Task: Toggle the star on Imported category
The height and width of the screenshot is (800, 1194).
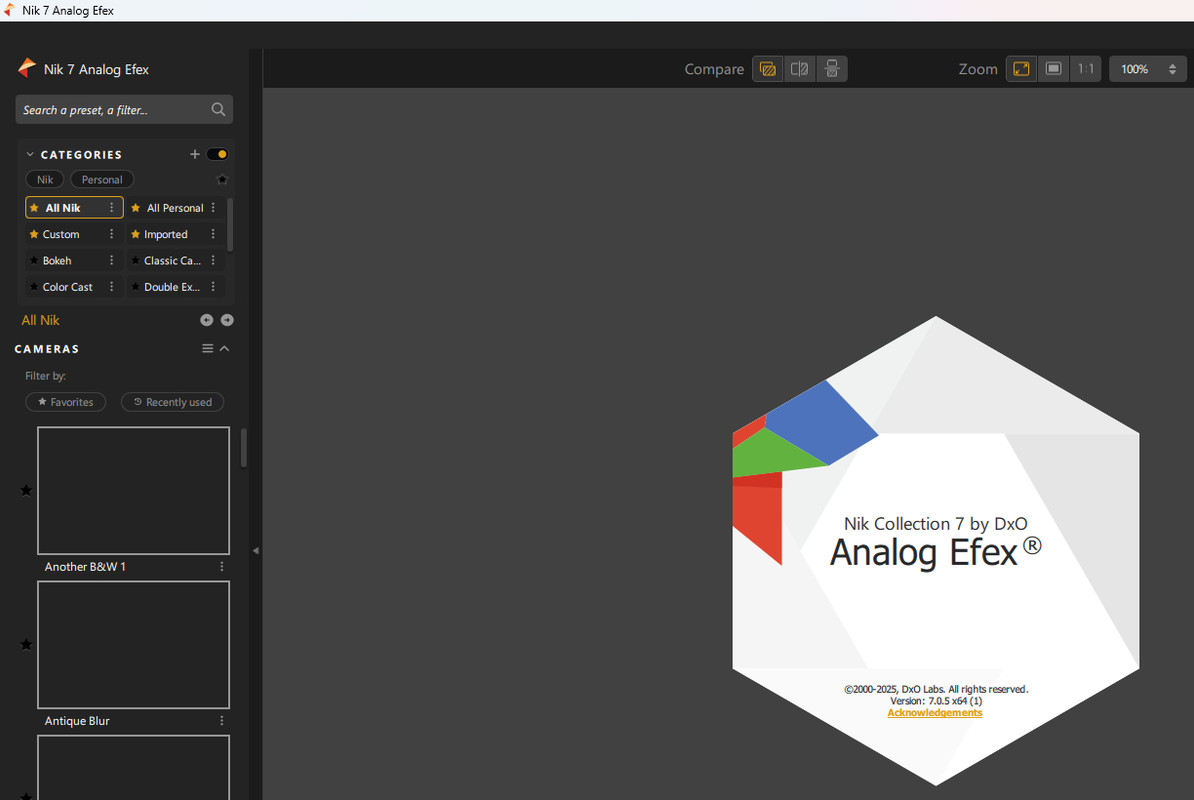Action: [136, 234]
